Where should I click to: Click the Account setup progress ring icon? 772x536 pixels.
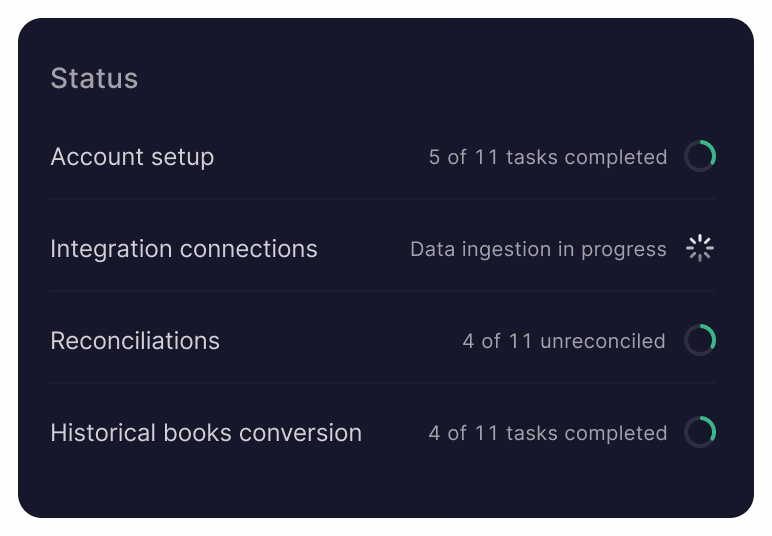pos(700,157)
